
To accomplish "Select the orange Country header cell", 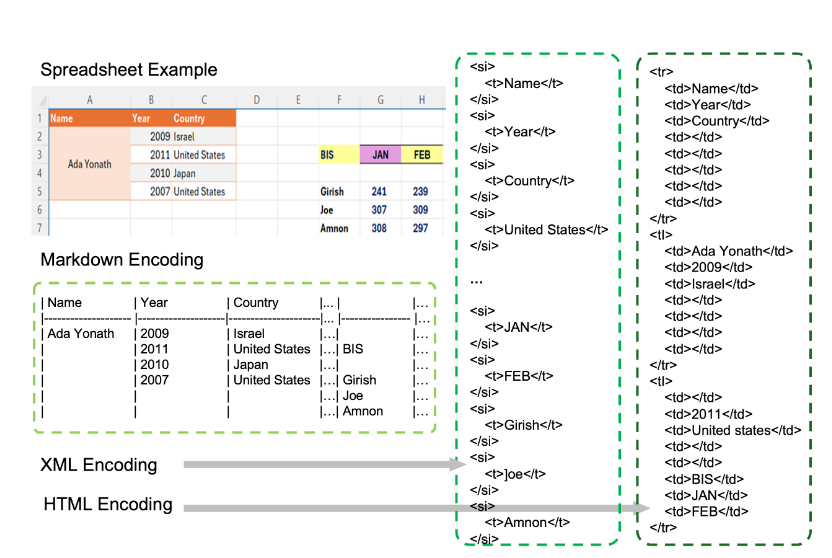I will (x=204, y=118).
